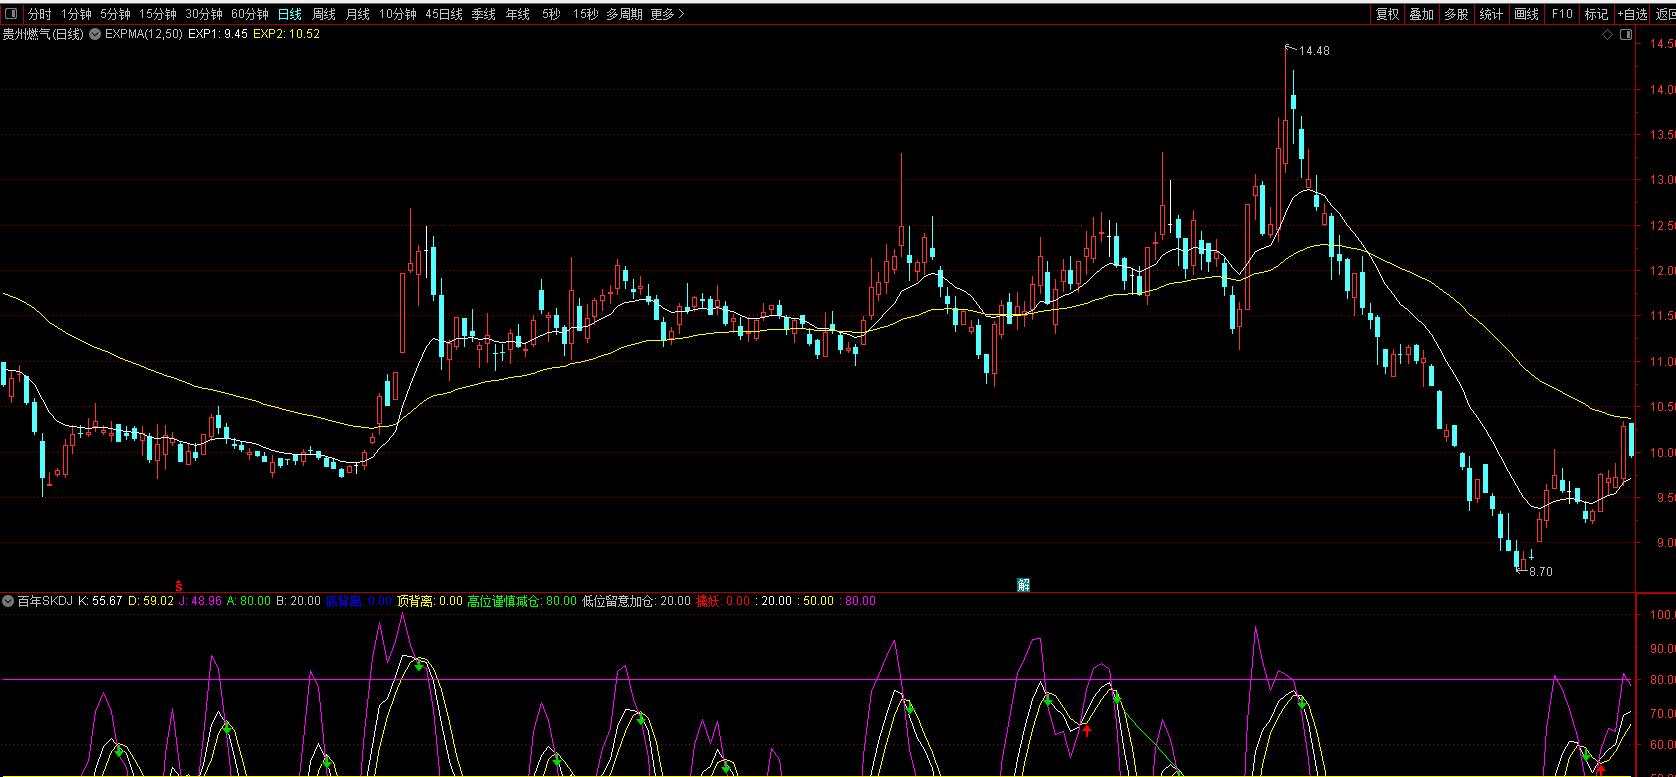This screenshot has width=1676, height=777.
Task: Open the EXPMA indicator dropdown
Action: click(96, 34)
